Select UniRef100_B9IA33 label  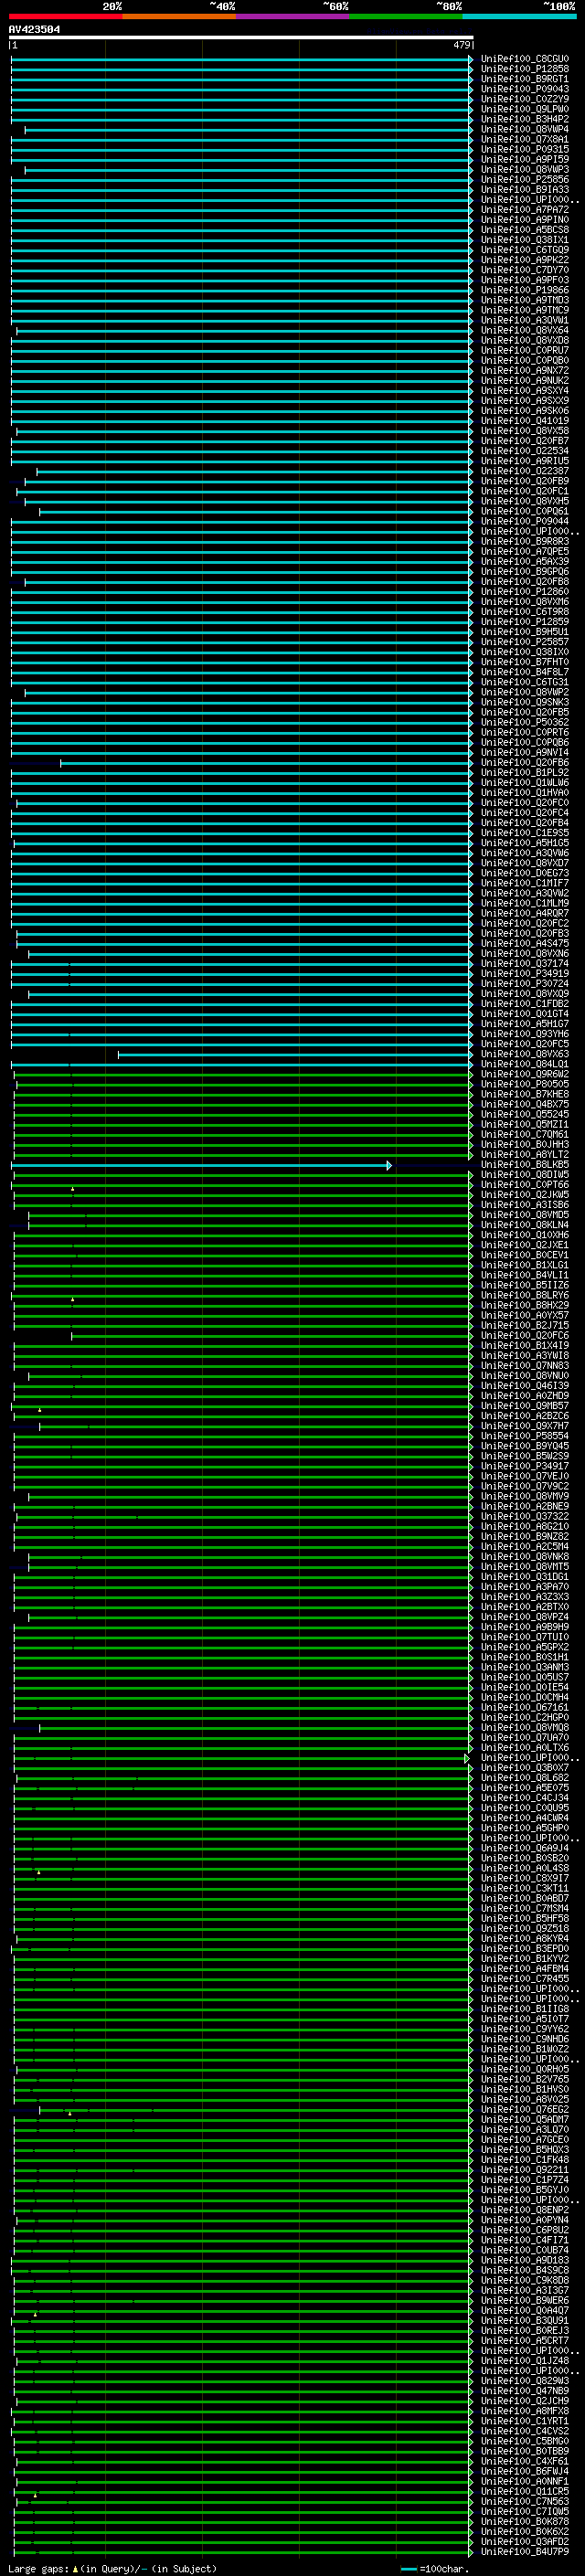pyautogui.click(x=524, y=190)
